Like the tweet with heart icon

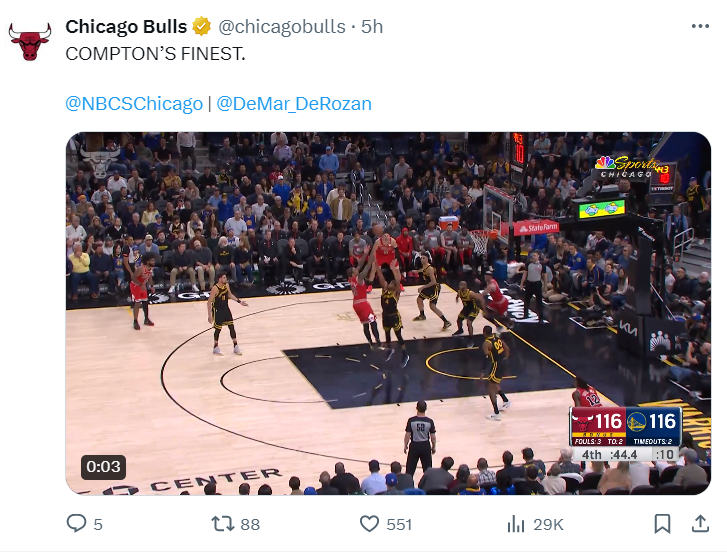click(369, 524)
